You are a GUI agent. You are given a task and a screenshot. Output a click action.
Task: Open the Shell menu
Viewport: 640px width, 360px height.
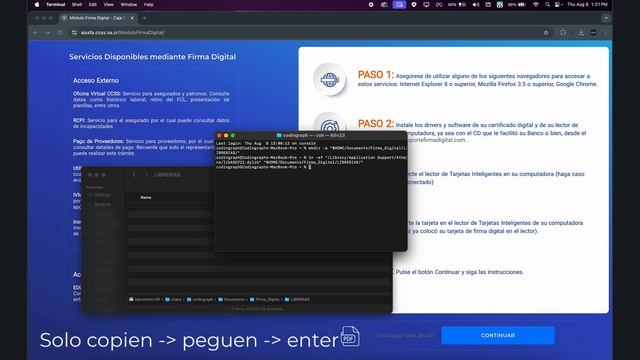click(77, 4)
